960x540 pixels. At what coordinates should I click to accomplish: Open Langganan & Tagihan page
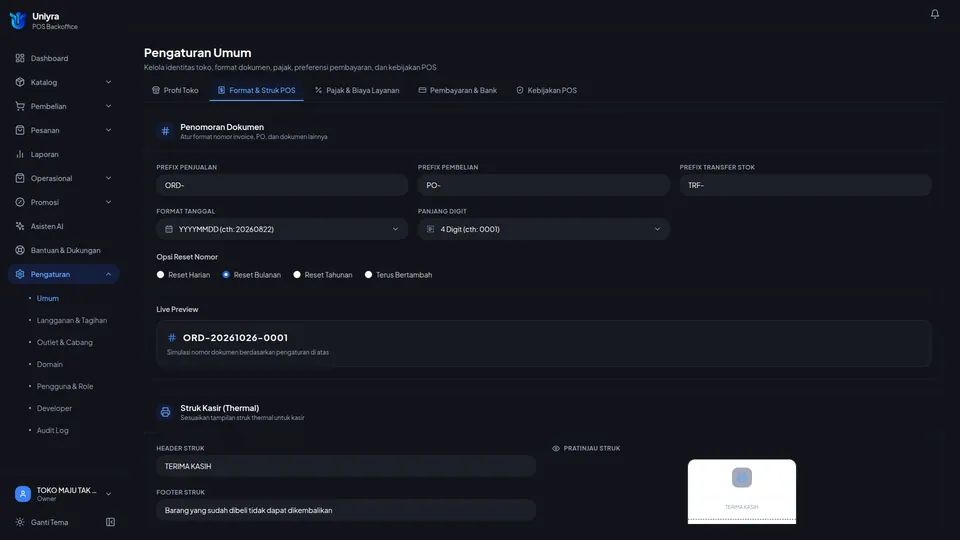click(x=72, y=320)
